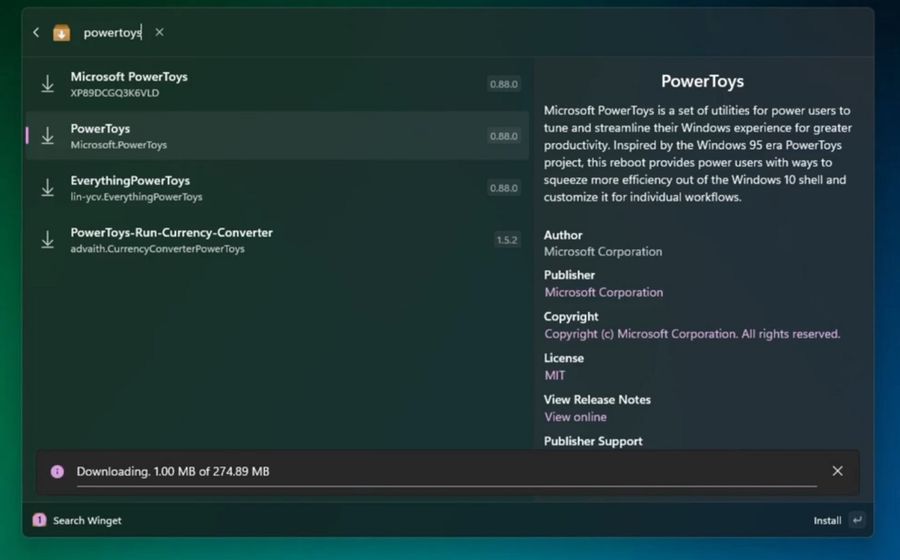Open the Copyright Microsoft Corporation link
Screen dimensions: 900x560
click(692, 334)
